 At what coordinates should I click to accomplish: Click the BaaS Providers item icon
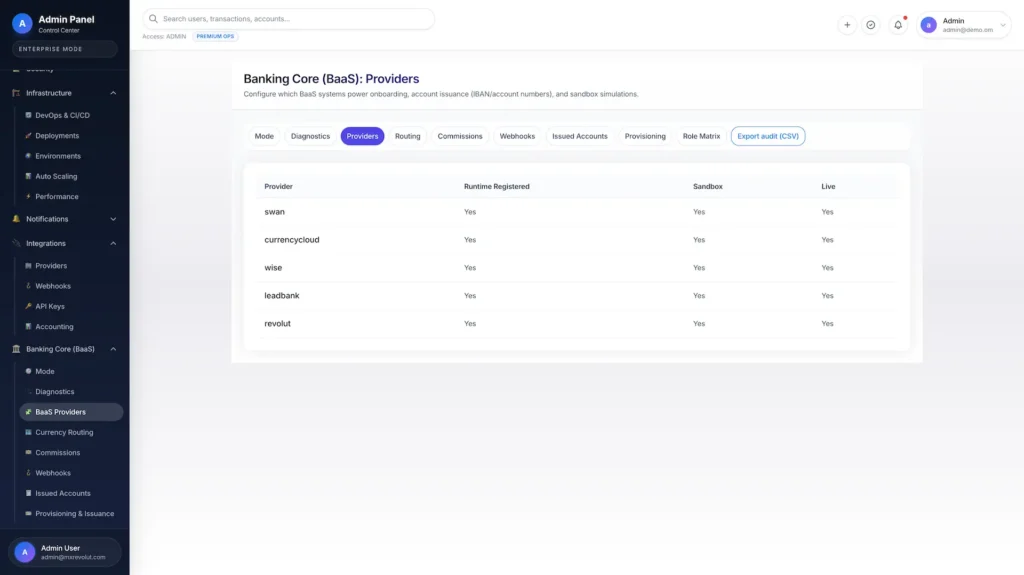click(x=28, y=412)
